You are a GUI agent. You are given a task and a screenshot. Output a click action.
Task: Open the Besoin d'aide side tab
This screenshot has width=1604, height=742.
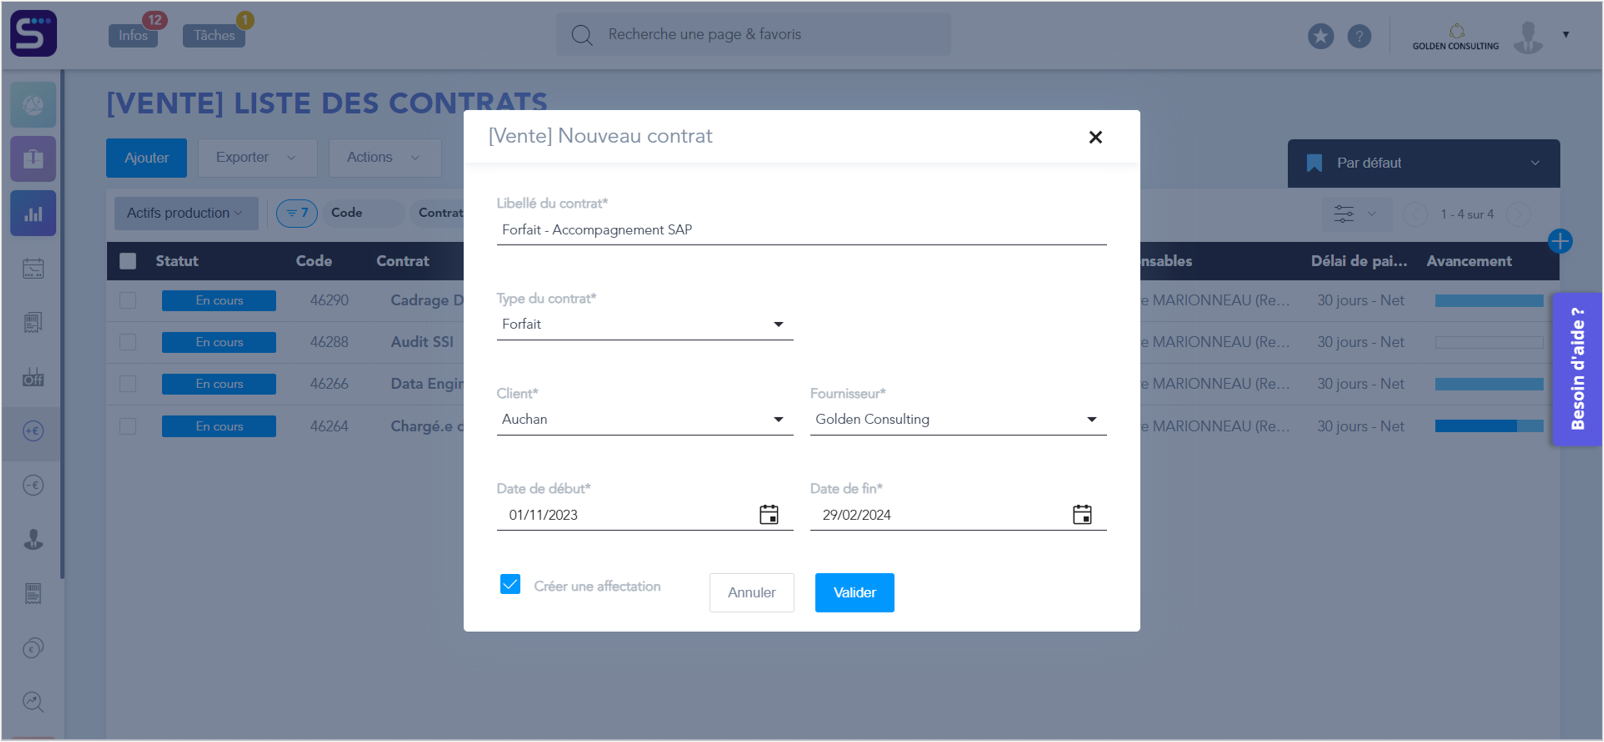(x=1578, y=369)
